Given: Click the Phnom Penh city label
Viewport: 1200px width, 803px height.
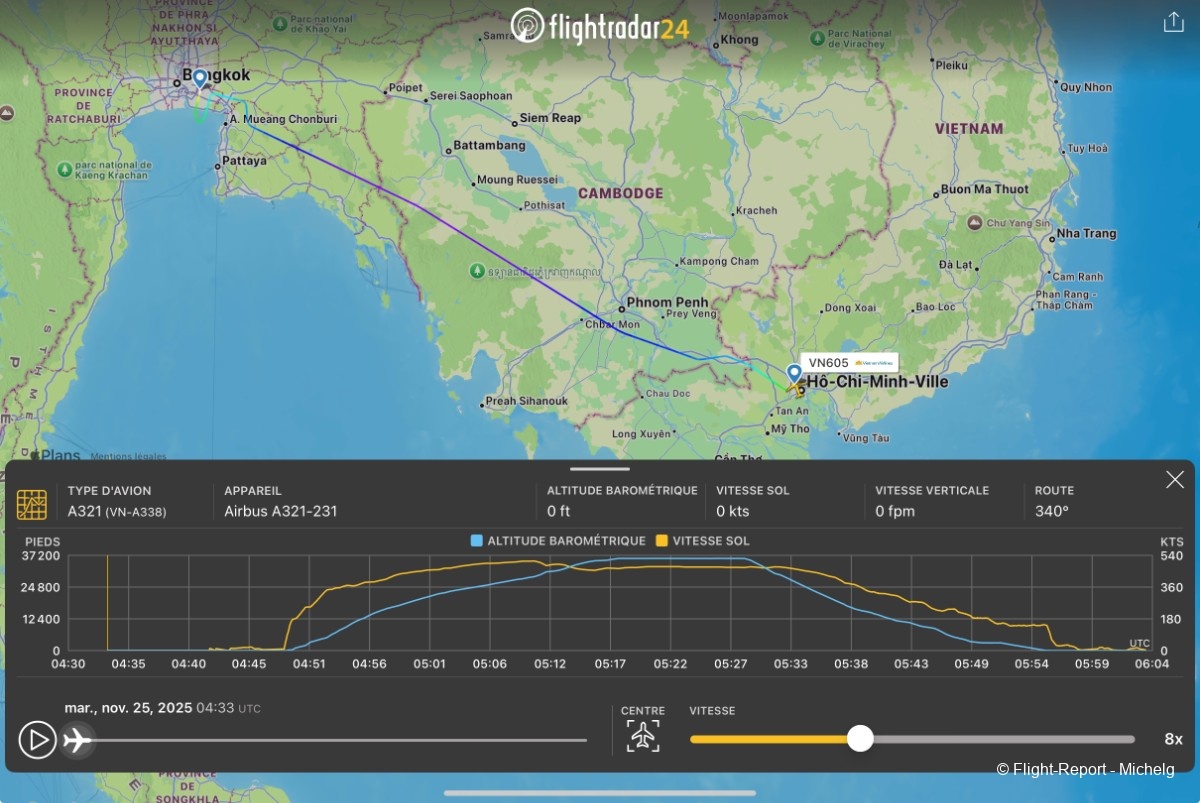Looking at the screenshot, I should (x=667, y=302).
